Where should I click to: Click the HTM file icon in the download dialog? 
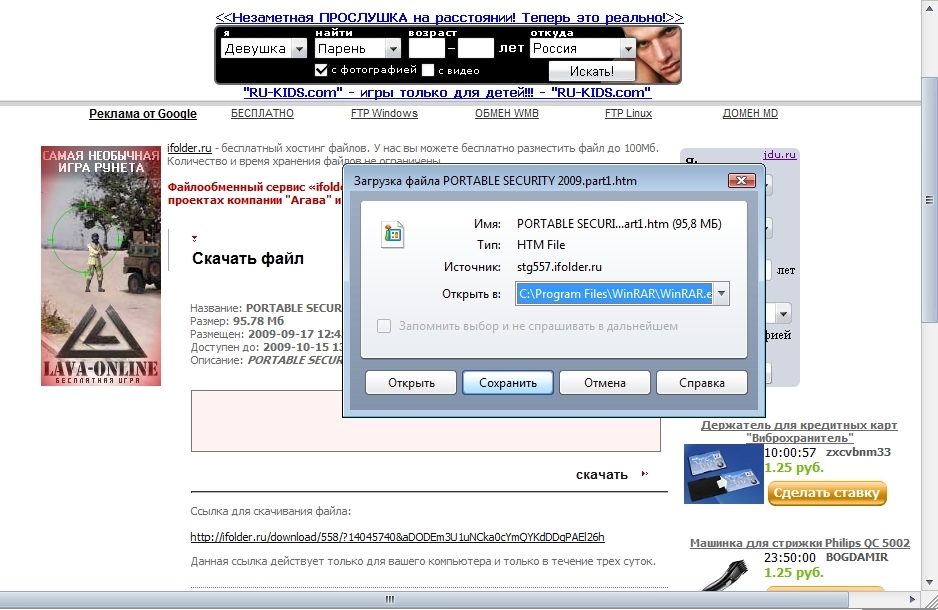pyautogui.click(x=392, y=234)
